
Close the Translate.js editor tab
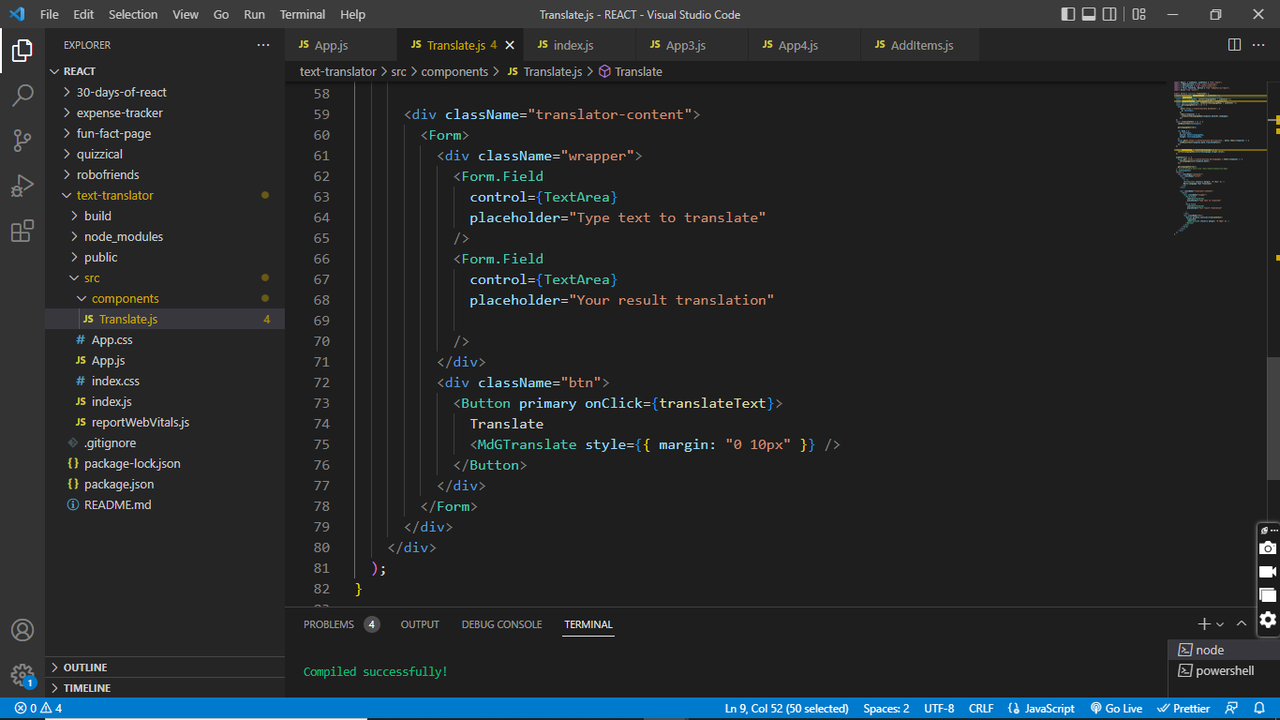pos(509,45)
